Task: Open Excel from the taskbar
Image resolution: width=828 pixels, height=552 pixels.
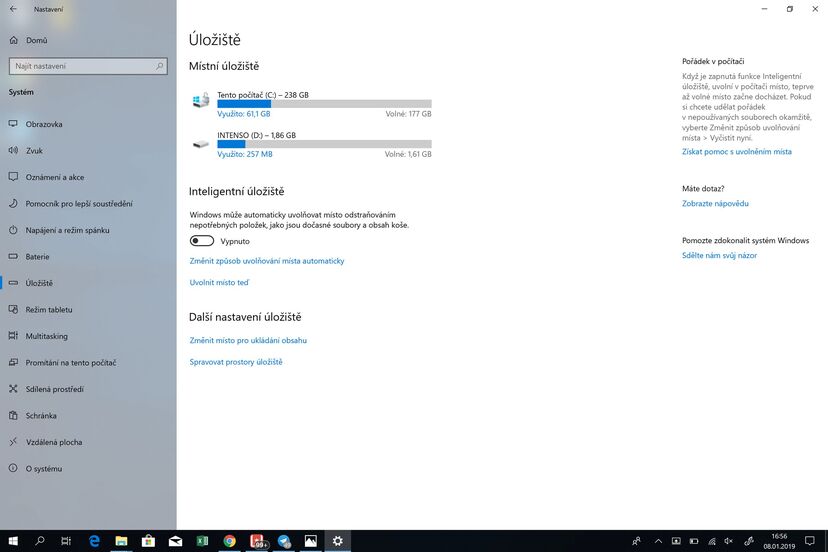Action: pos(202,541)
